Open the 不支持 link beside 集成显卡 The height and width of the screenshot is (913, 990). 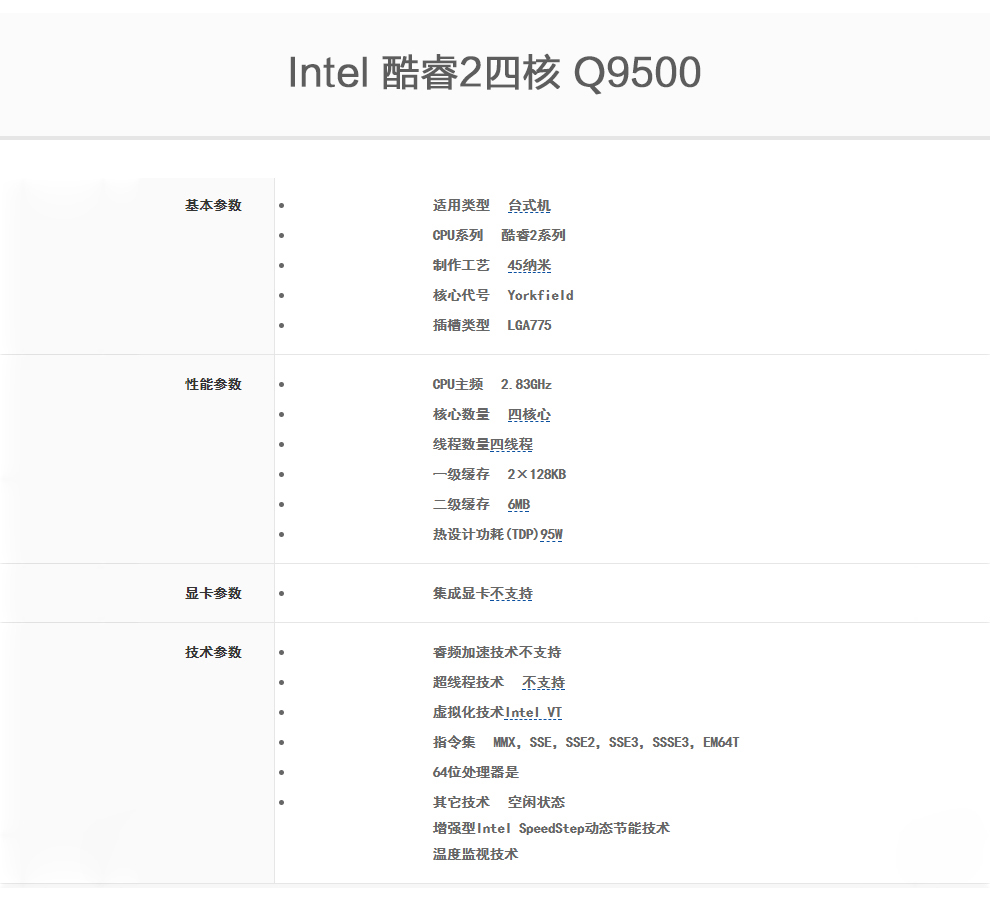511,594
